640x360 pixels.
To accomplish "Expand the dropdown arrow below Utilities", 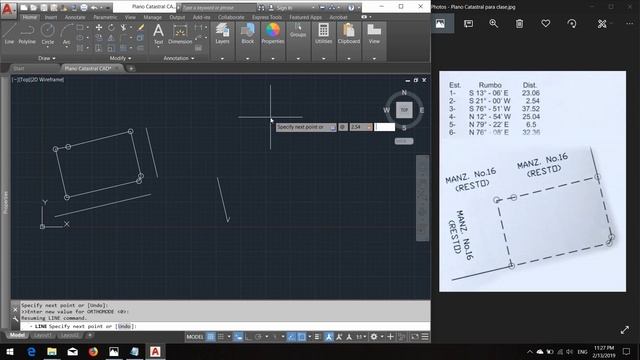I will [323, 58].
